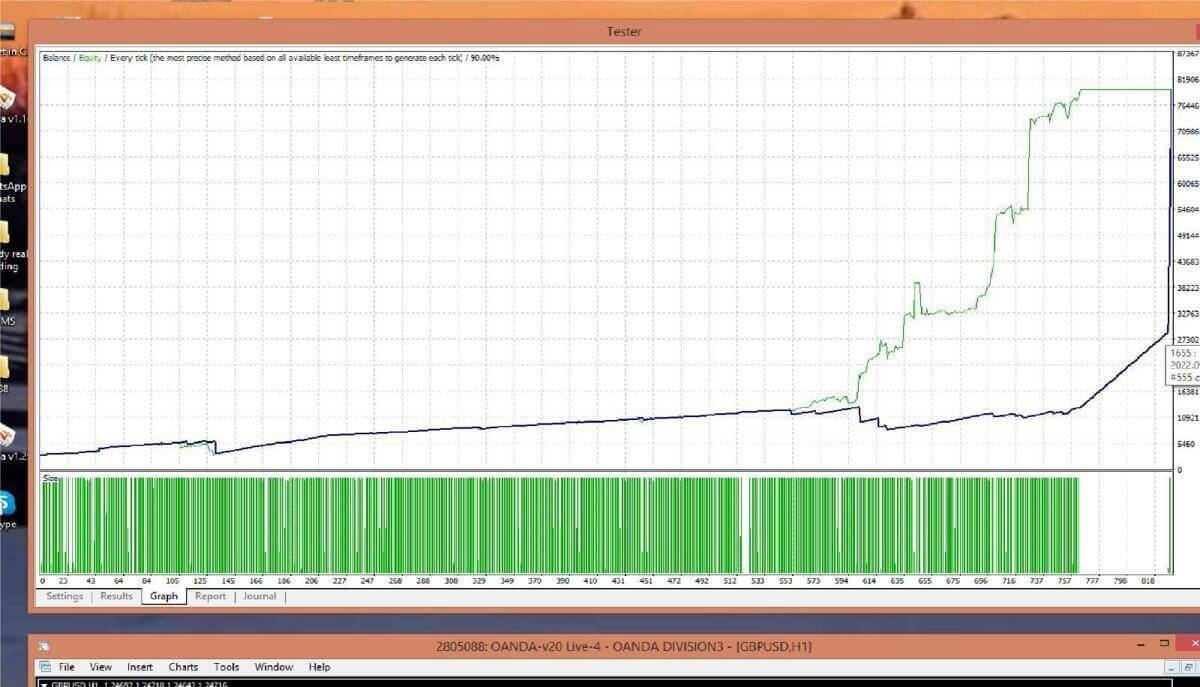This screenshot has width=1200, height=687.
Task: Open the Journal tab
Action: click(x=260, y=596)
